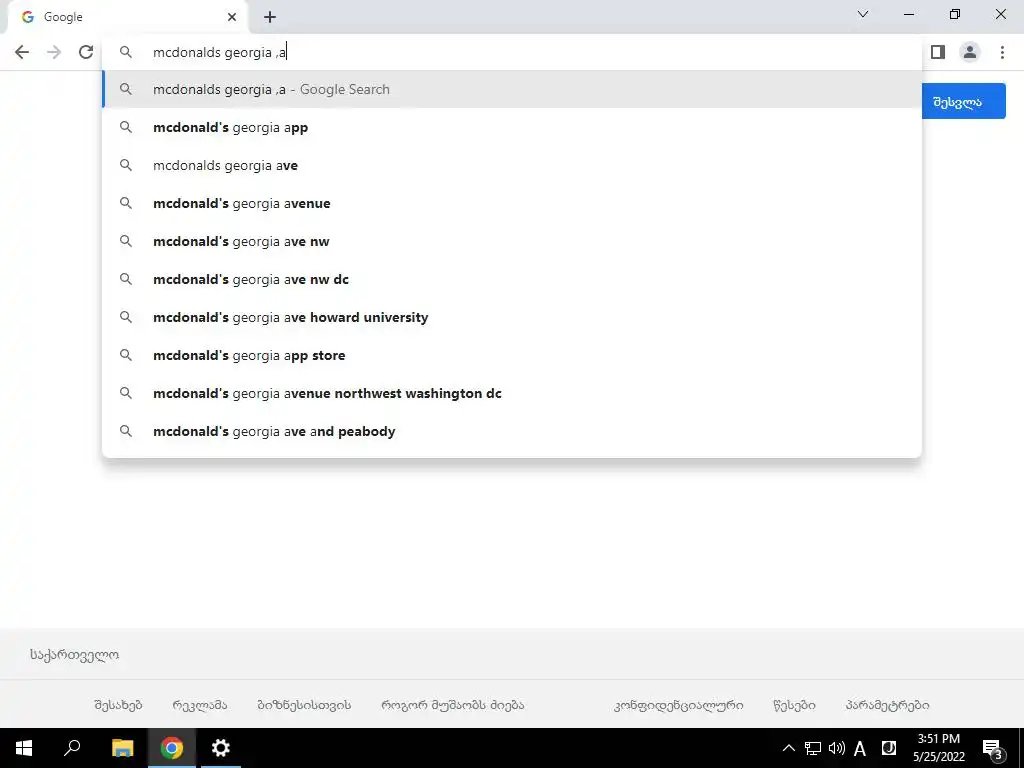Go back with the browser back arrow
Screen dimensions: 1024x768
(x=22, y=52)
